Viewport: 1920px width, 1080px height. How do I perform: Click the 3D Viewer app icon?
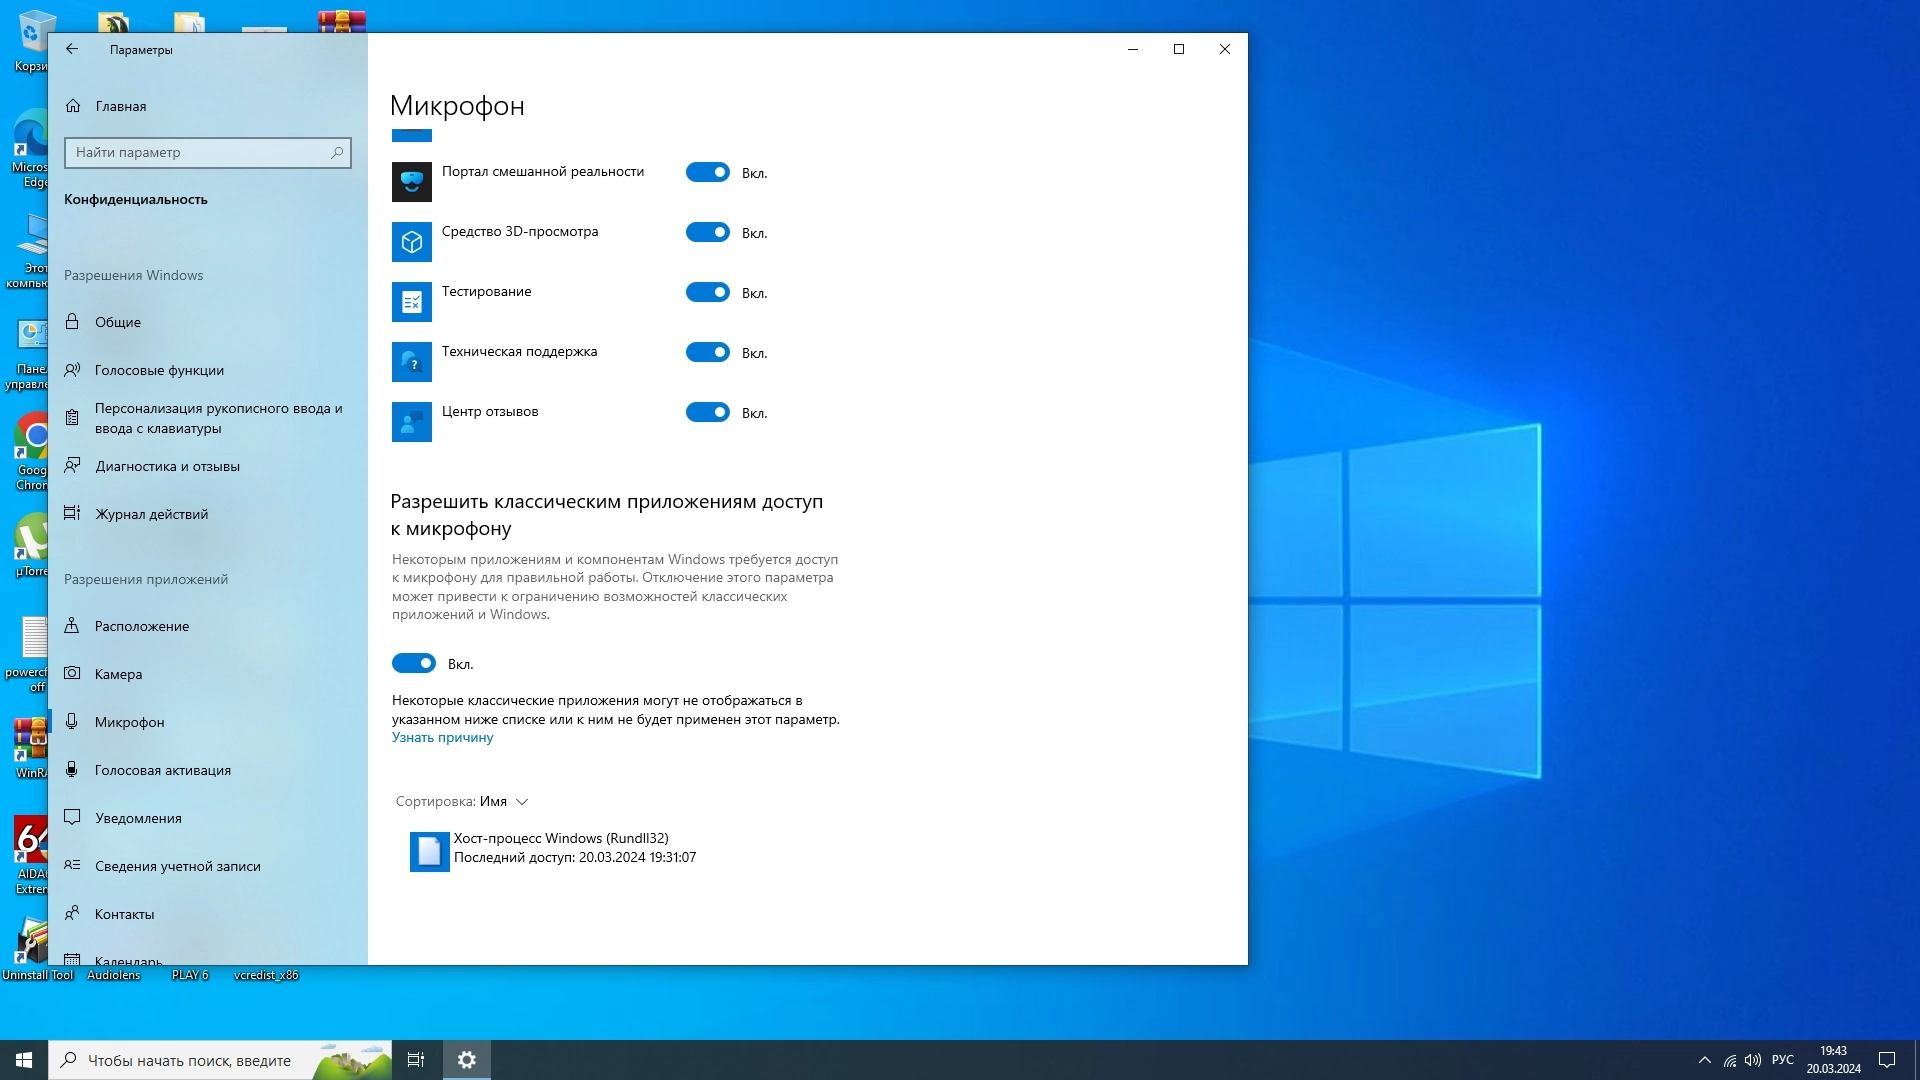(412, 242)
